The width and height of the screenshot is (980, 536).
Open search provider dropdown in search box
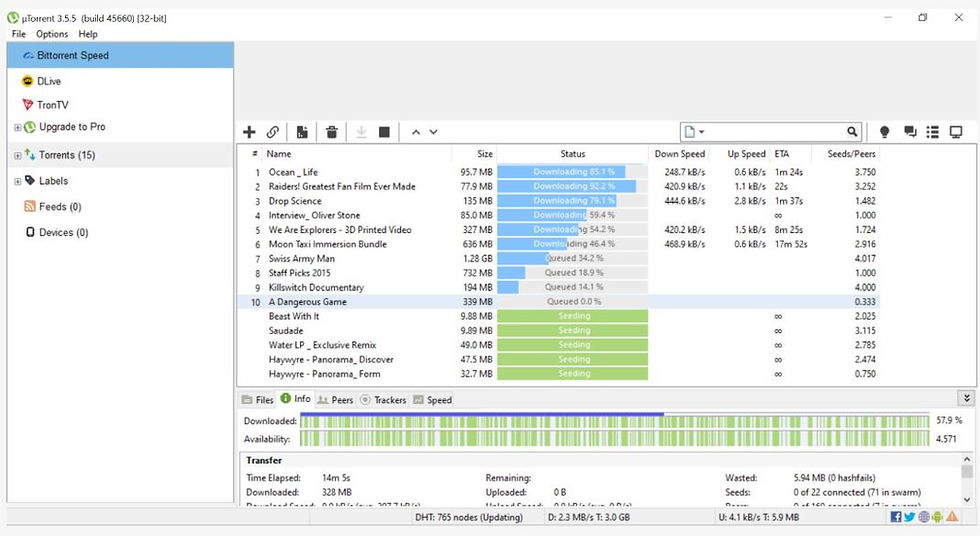pyautogui.click(x=694, y=132)
